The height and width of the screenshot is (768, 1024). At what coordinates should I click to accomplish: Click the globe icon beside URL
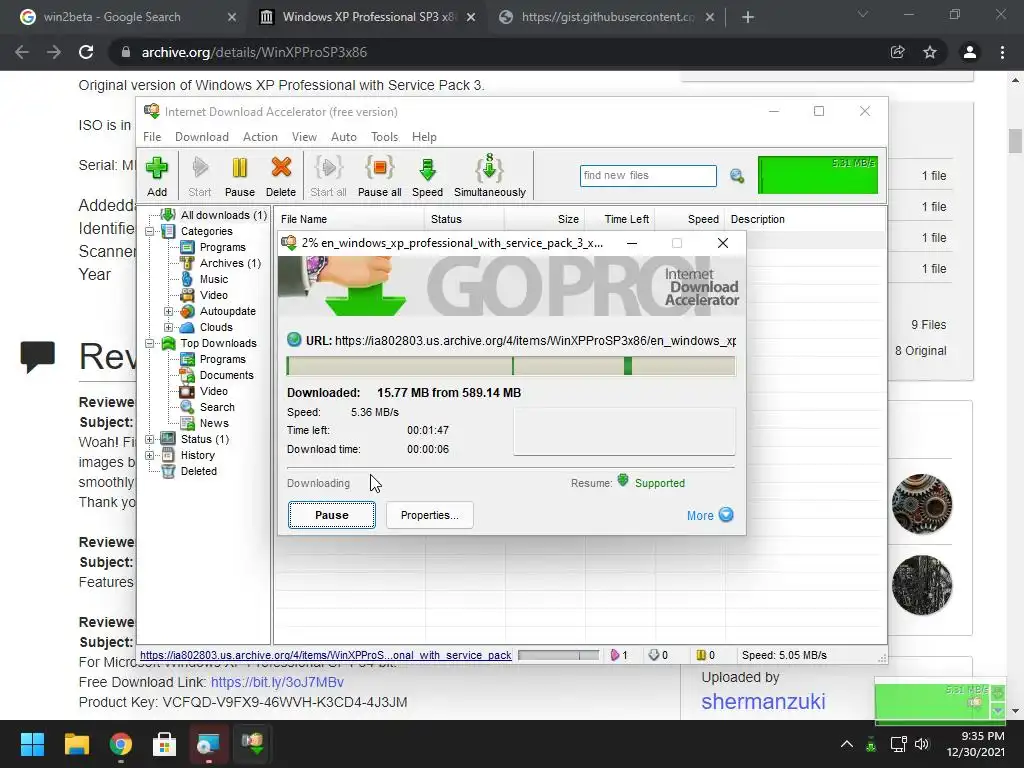[294, 340]
